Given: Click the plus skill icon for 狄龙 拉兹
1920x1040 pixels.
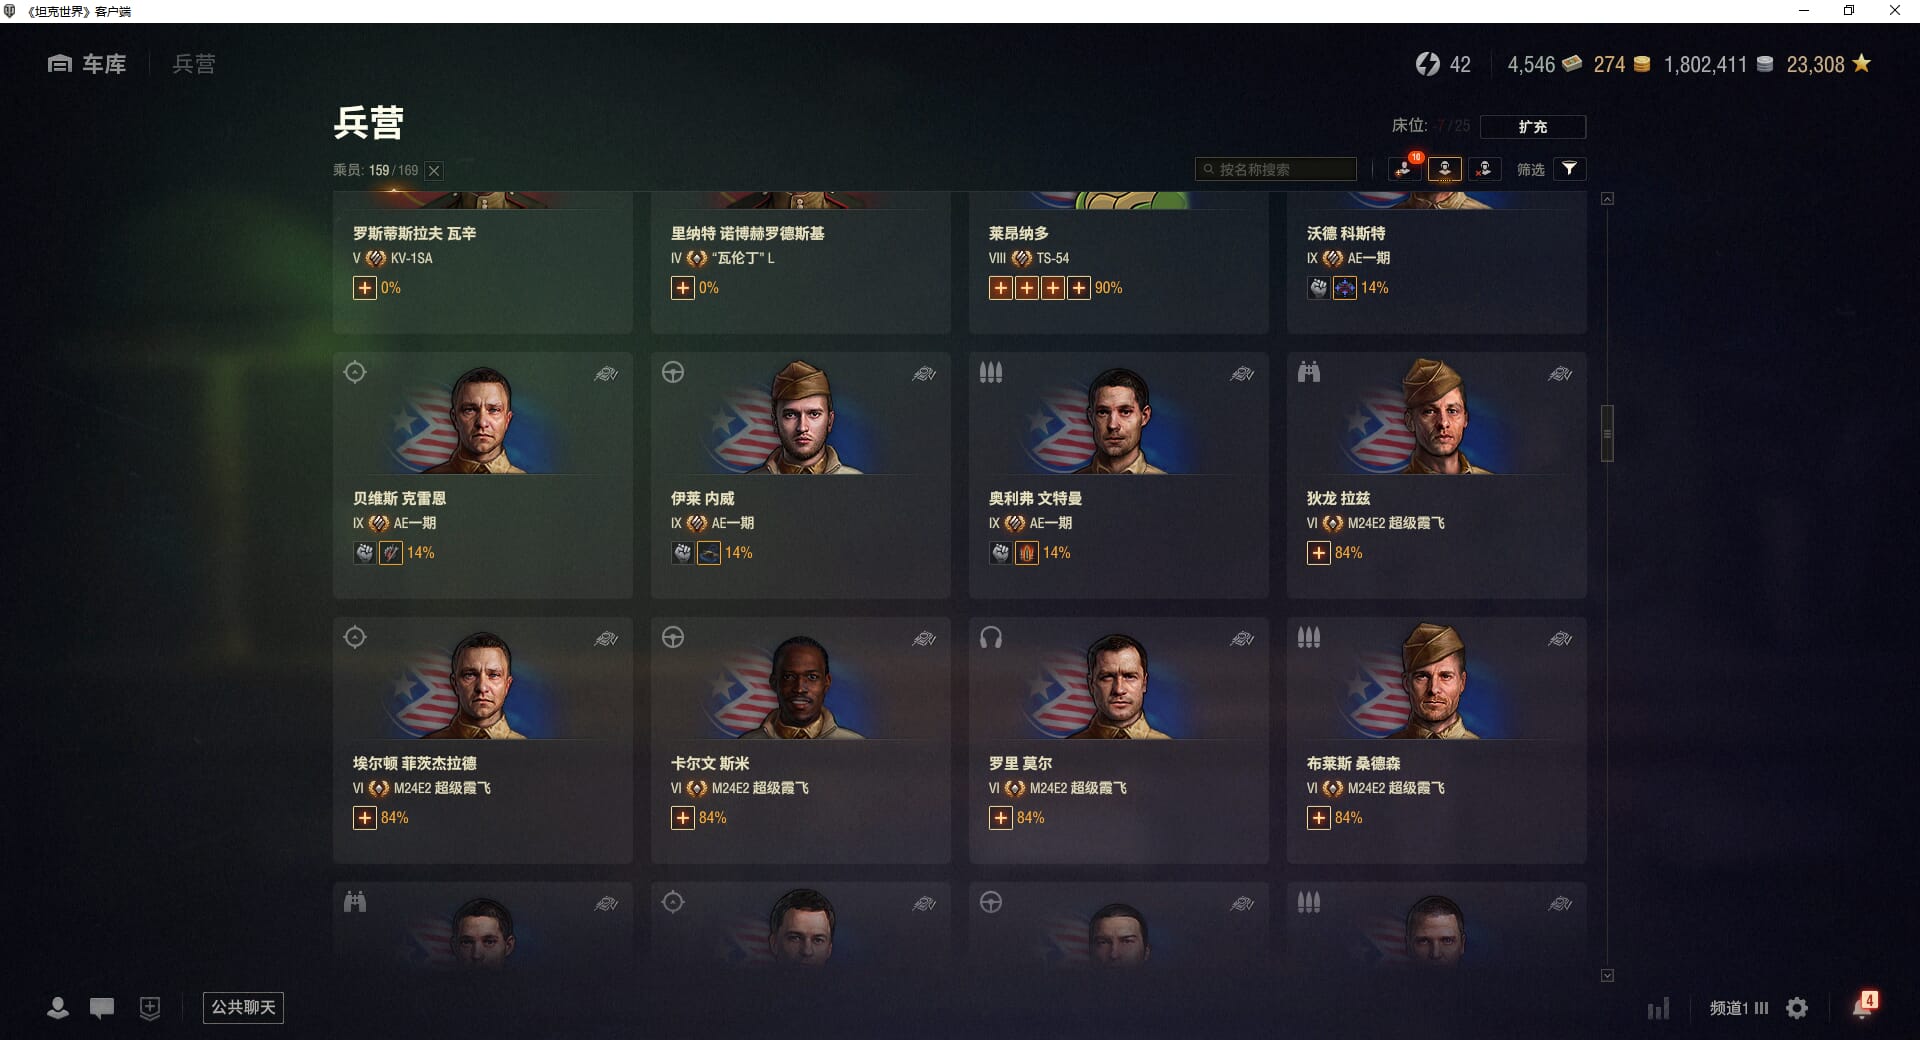Looking at the screenshot, I should click(1319, 553).
